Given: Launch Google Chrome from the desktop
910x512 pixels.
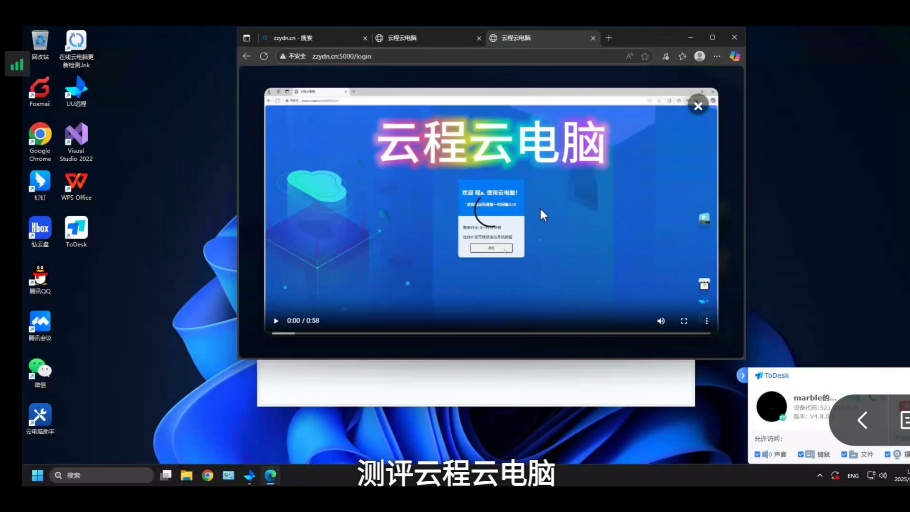Looking at the screenshot, I should [40, 142].
